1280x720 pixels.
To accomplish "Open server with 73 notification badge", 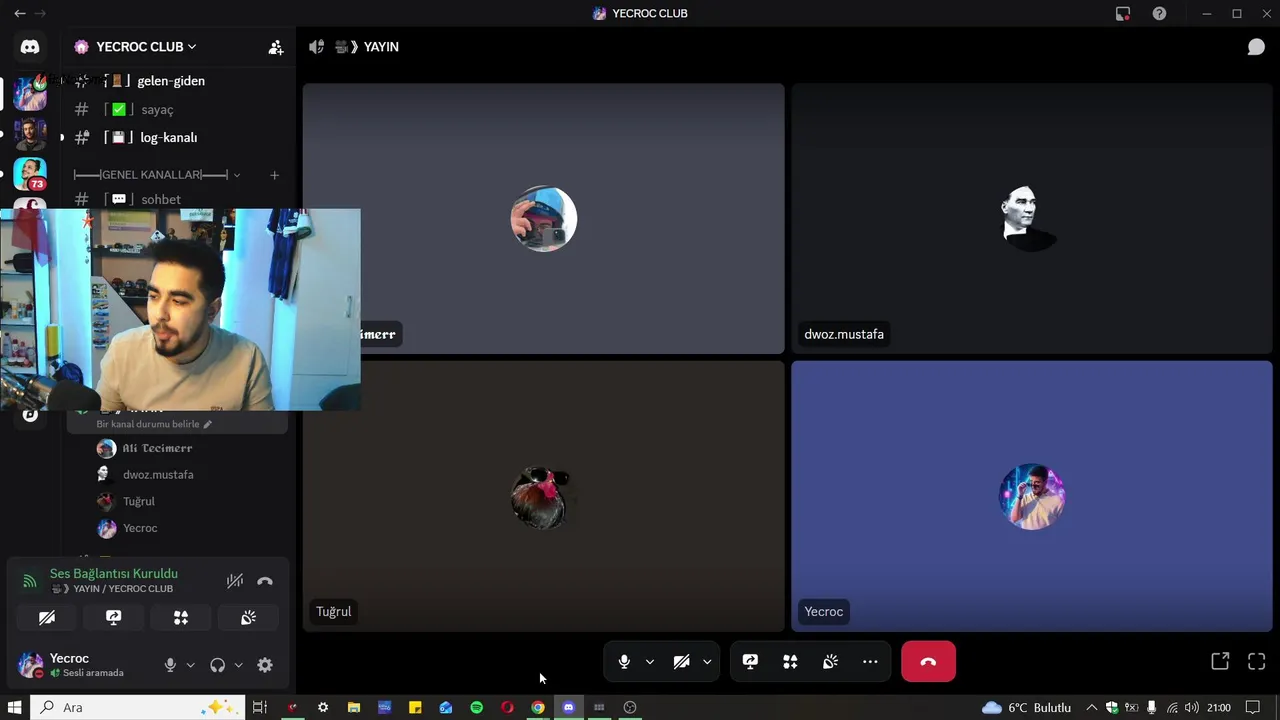I will [30, 174].
